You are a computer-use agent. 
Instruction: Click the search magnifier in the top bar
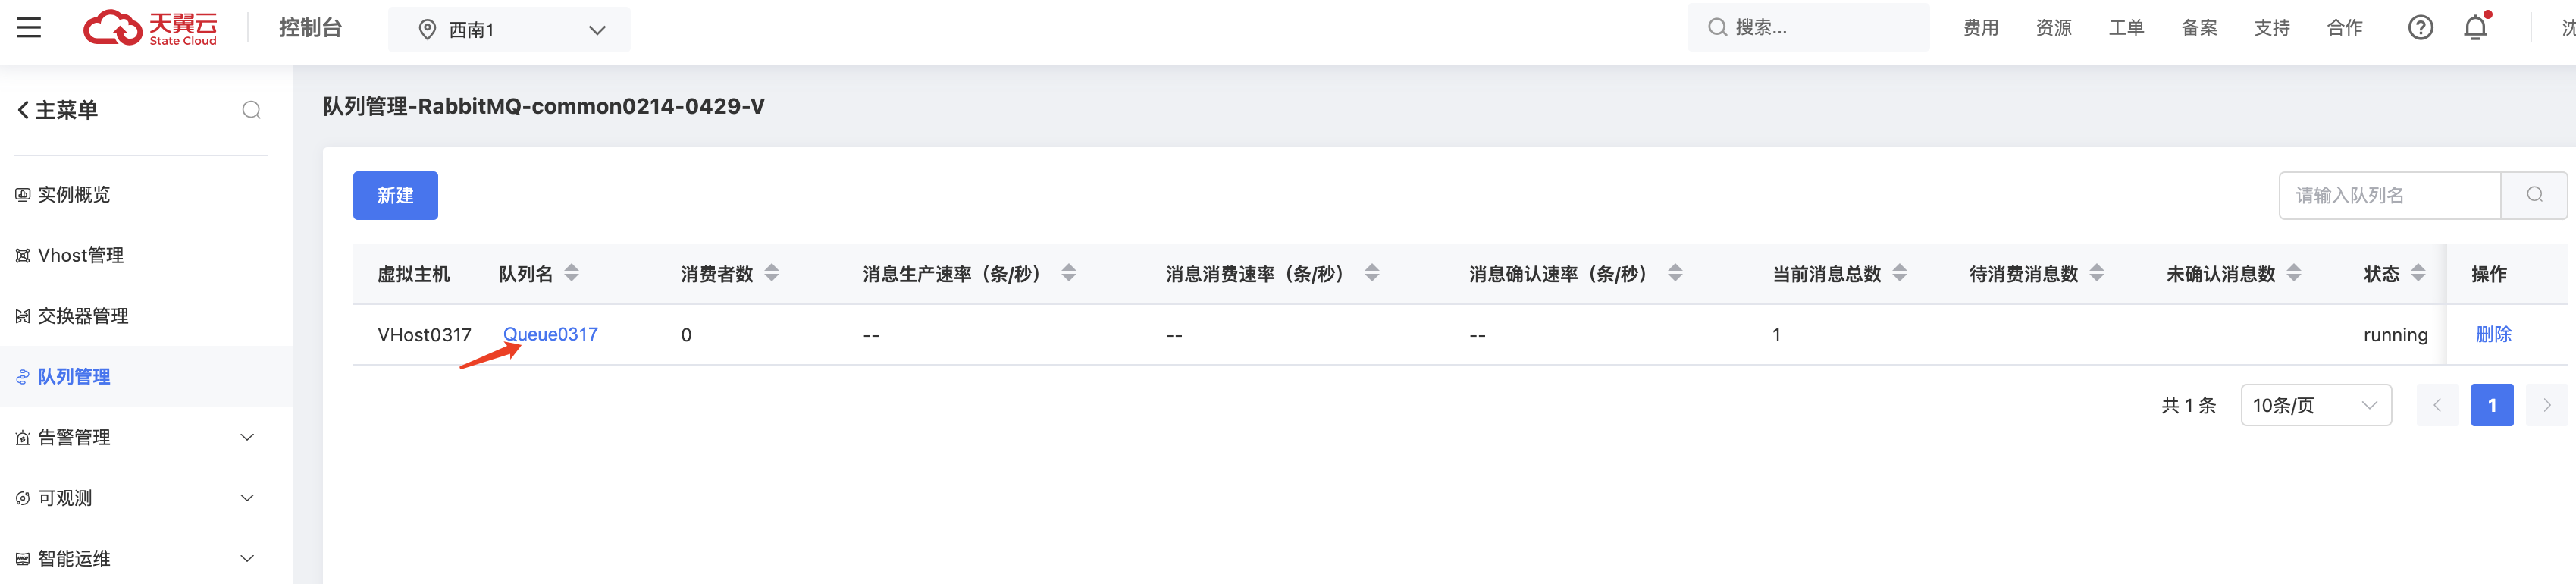pyautogui.click(x=1716, y=27)
